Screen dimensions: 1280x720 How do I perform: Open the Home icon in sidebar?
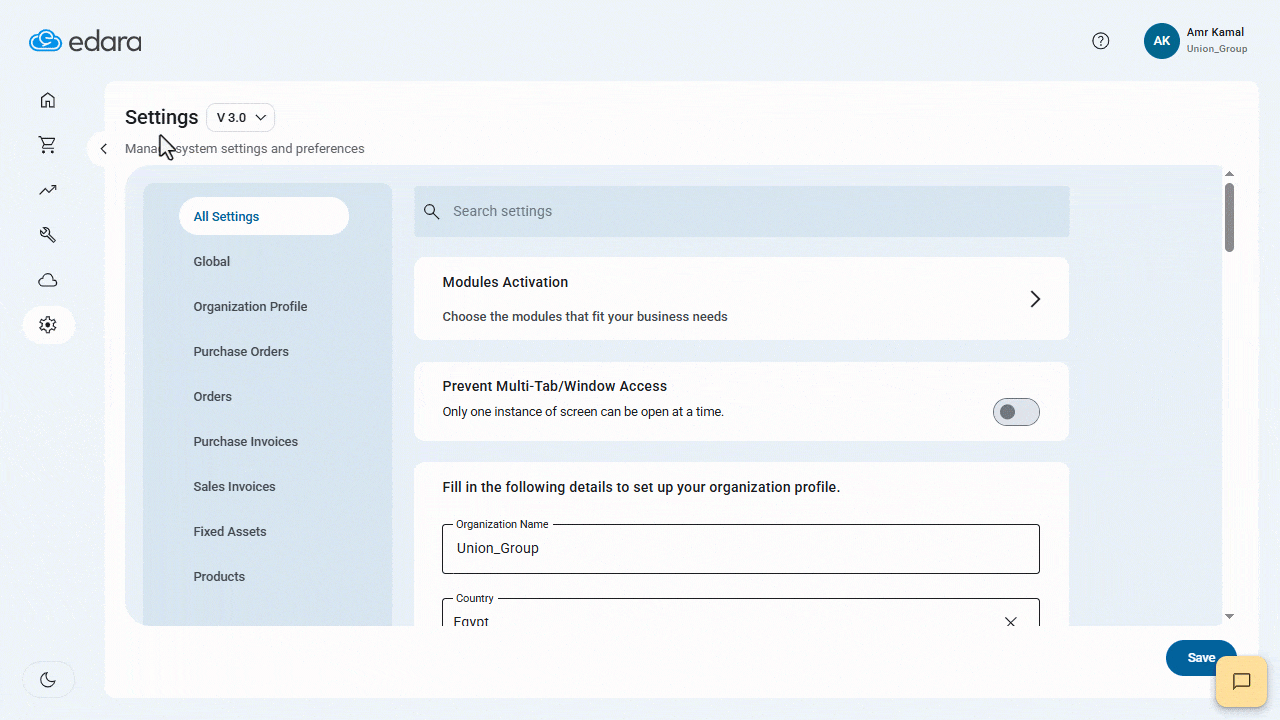(x=48, y=100)
